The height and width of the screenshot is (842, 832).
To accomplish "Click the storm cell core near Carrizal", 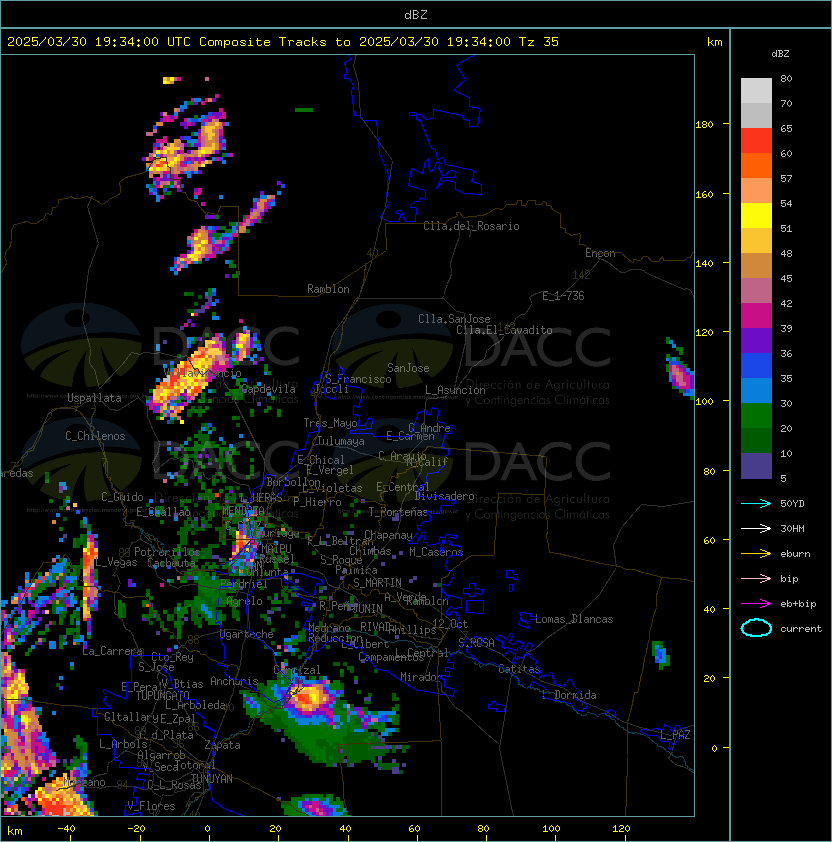I will [x=309, y=698].
